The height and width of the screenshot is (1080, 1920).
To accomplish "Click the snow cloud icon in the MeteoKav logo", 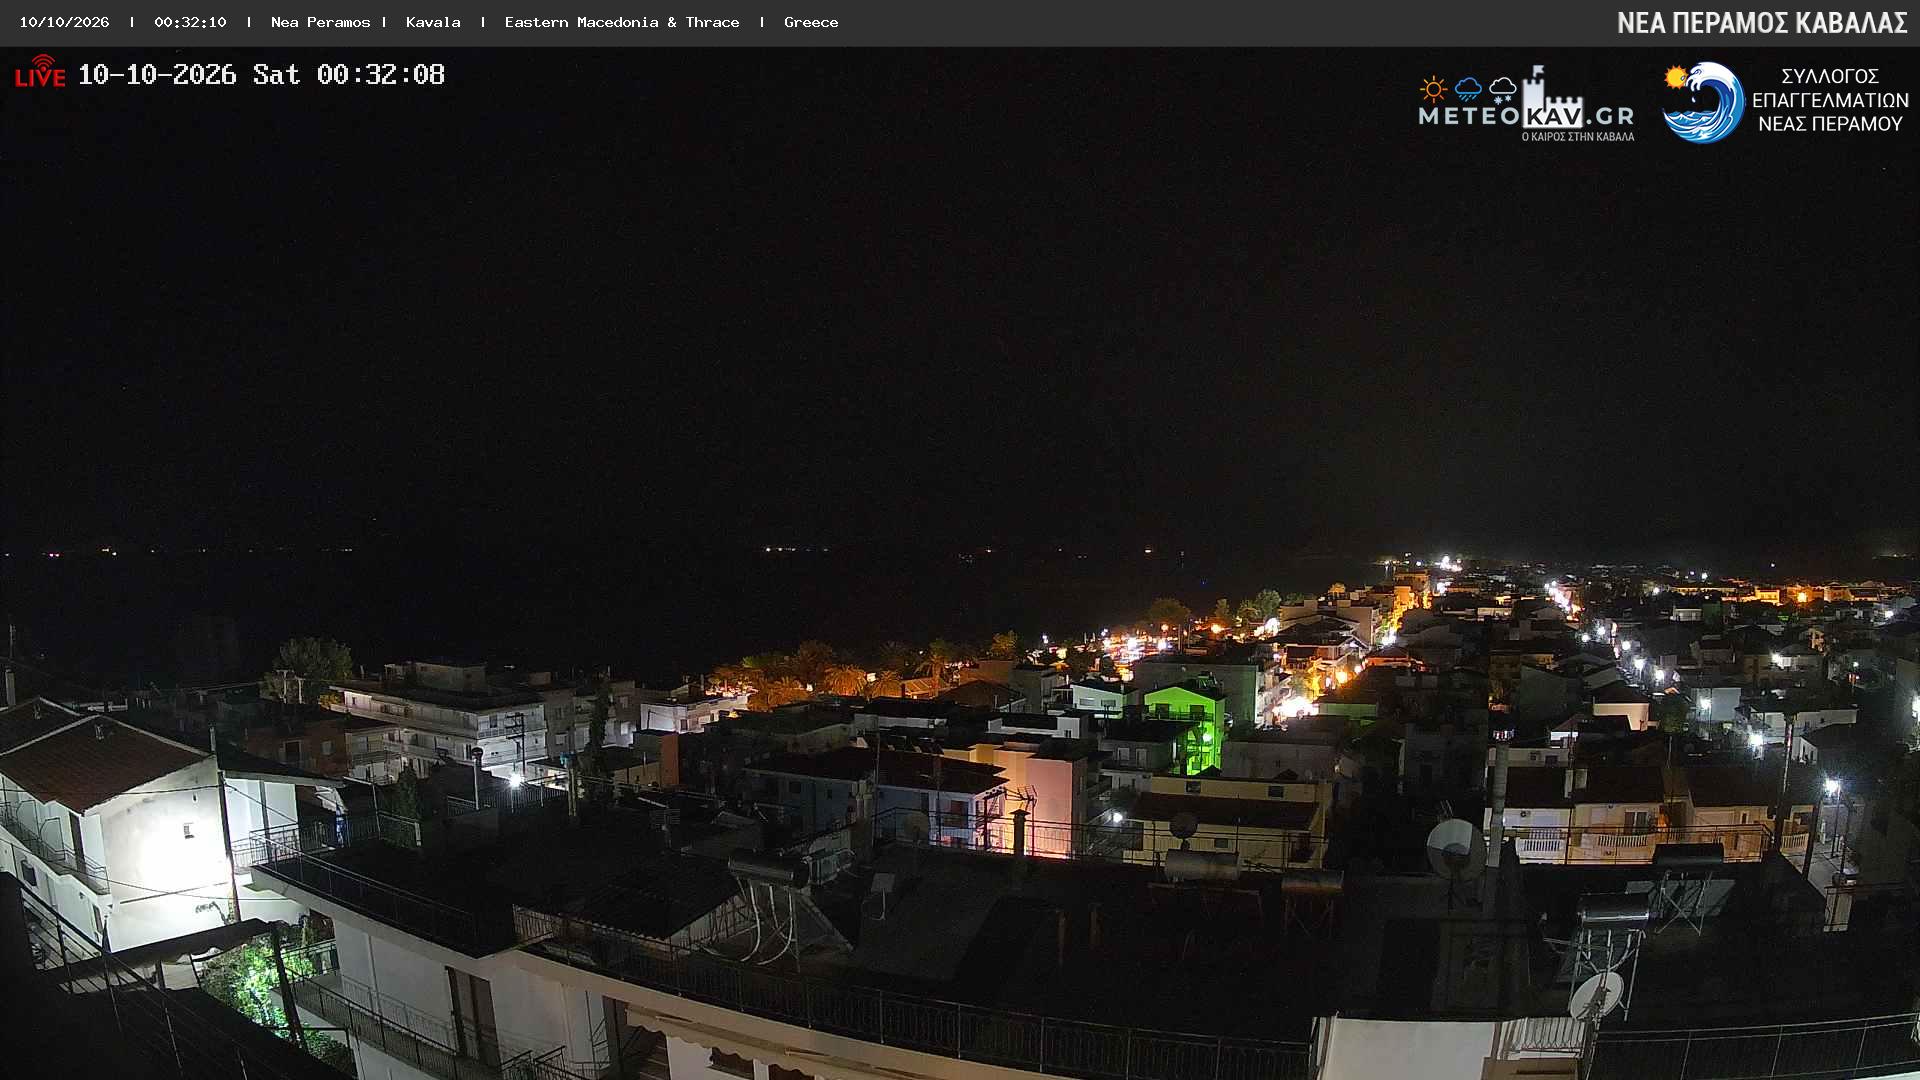I will [1502, 90].
